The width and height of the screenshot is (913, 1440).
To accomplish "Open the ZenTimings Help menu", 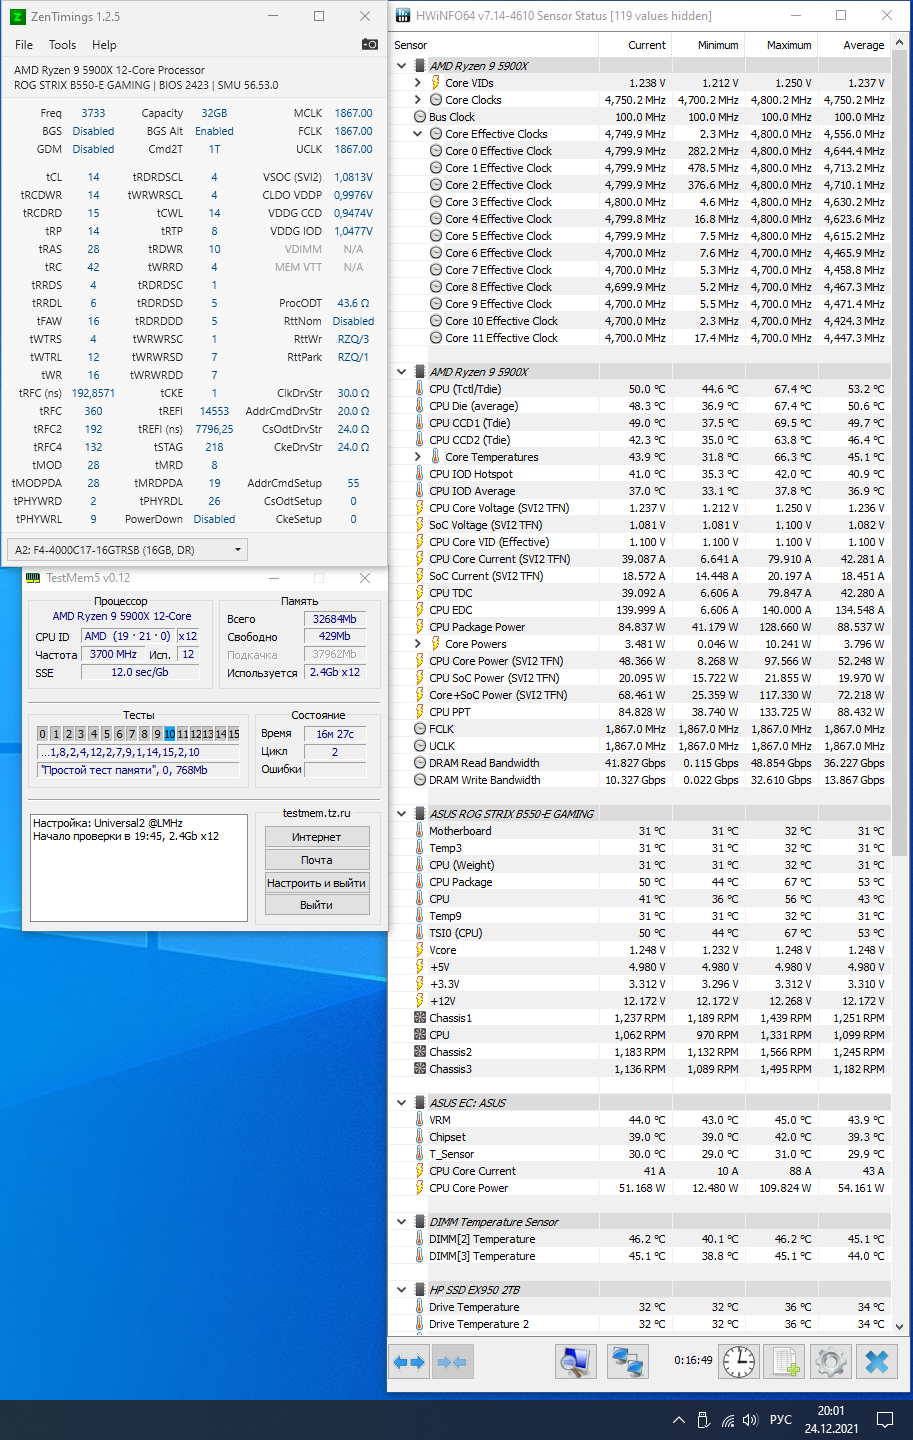I will coord(104,45).
